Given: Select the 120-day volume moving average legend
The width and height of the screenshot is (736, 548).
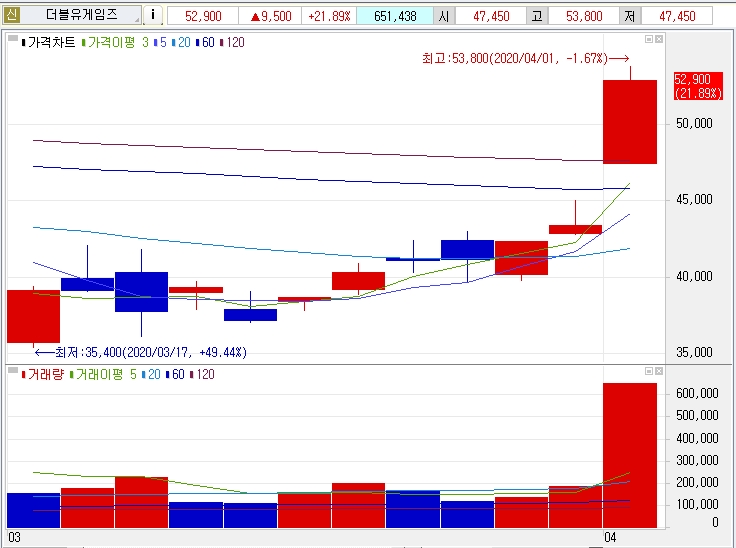Looking at the screenshot, I should (203, 374).
